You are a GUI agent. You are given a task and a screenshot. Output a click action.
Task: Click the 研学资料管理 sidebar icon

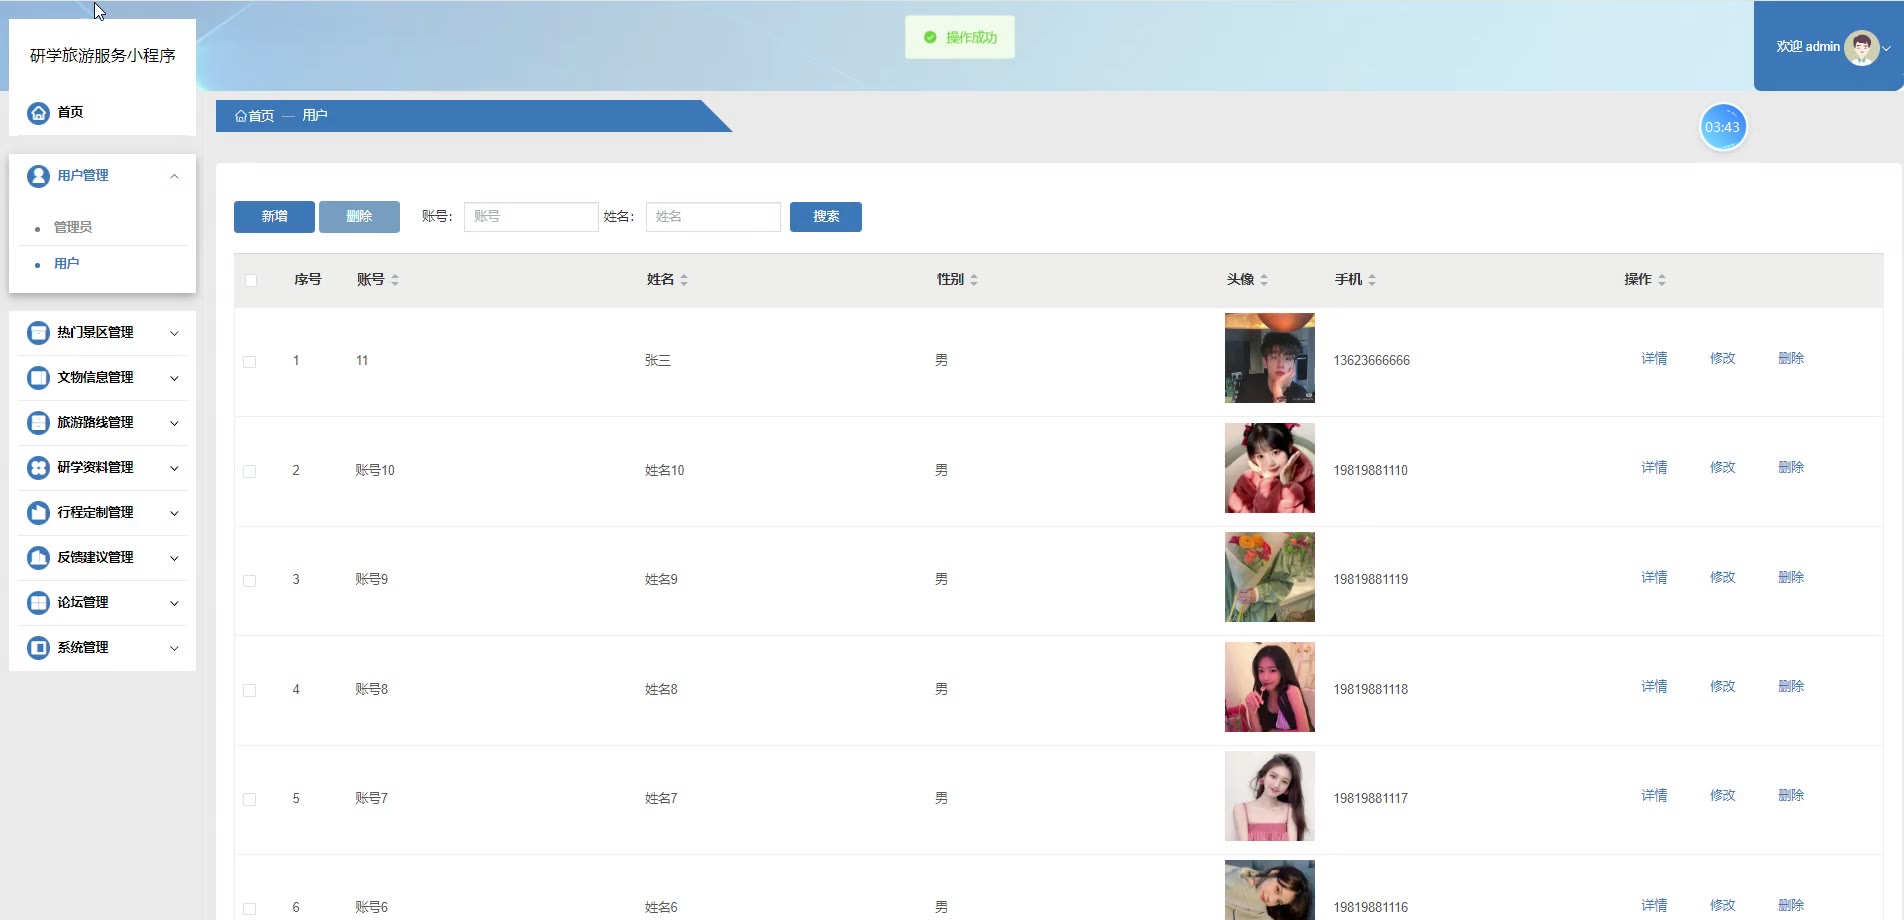(x=38, y=468)
